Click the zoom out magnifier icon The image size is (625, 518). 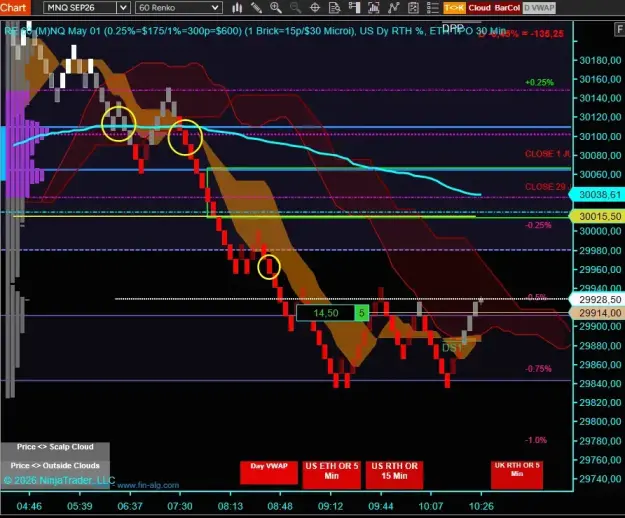pyautogui.click(x=295, y=8)
